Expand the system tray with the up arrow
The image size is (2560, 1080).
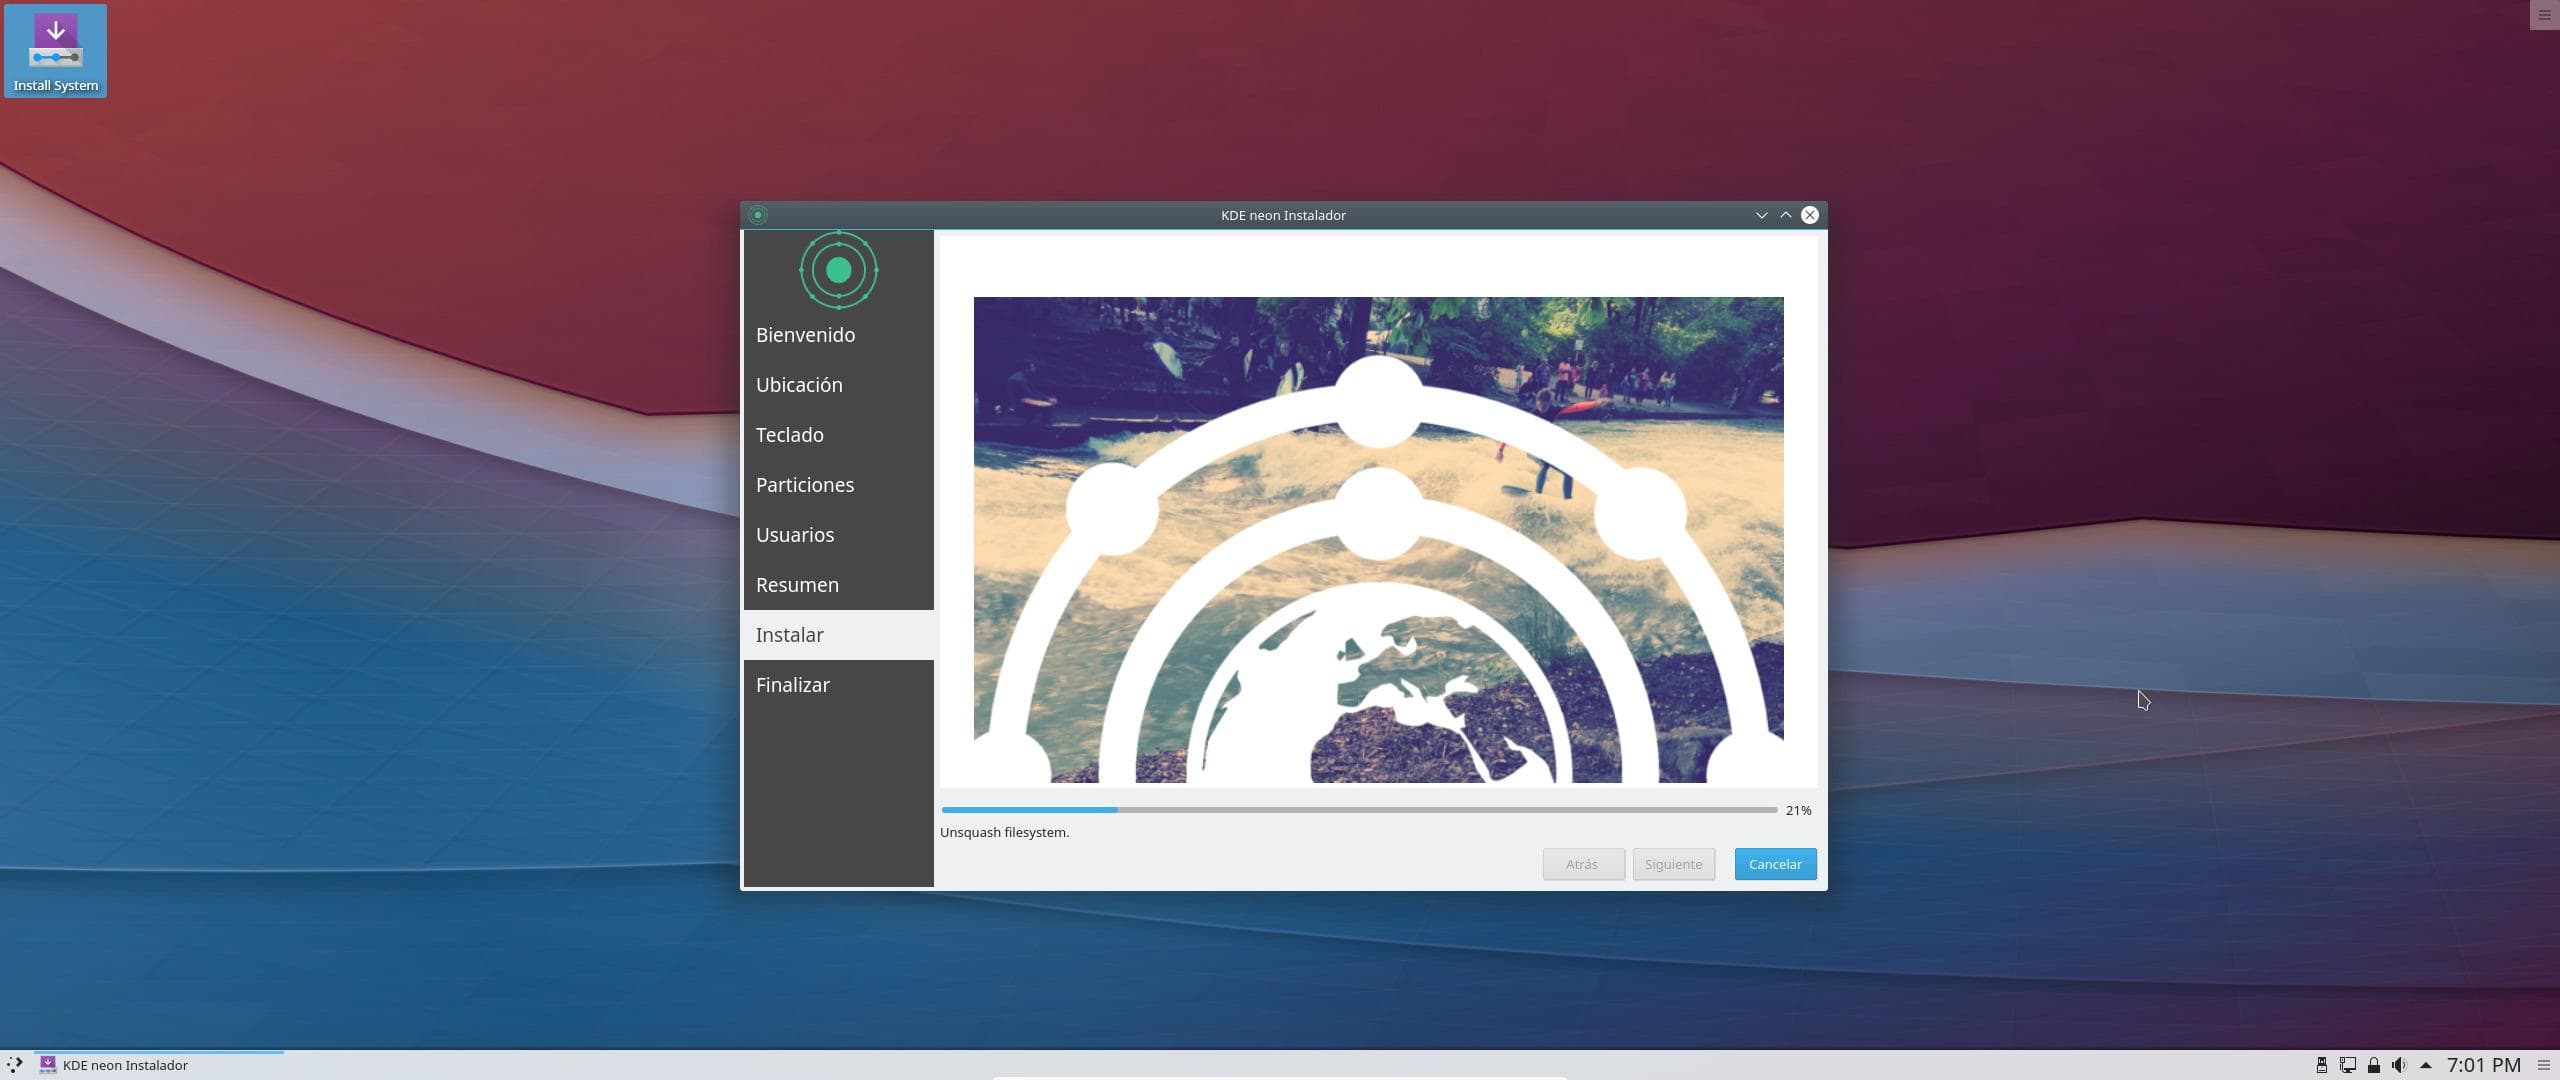pyautogui.click(x=2426, y=1065)
